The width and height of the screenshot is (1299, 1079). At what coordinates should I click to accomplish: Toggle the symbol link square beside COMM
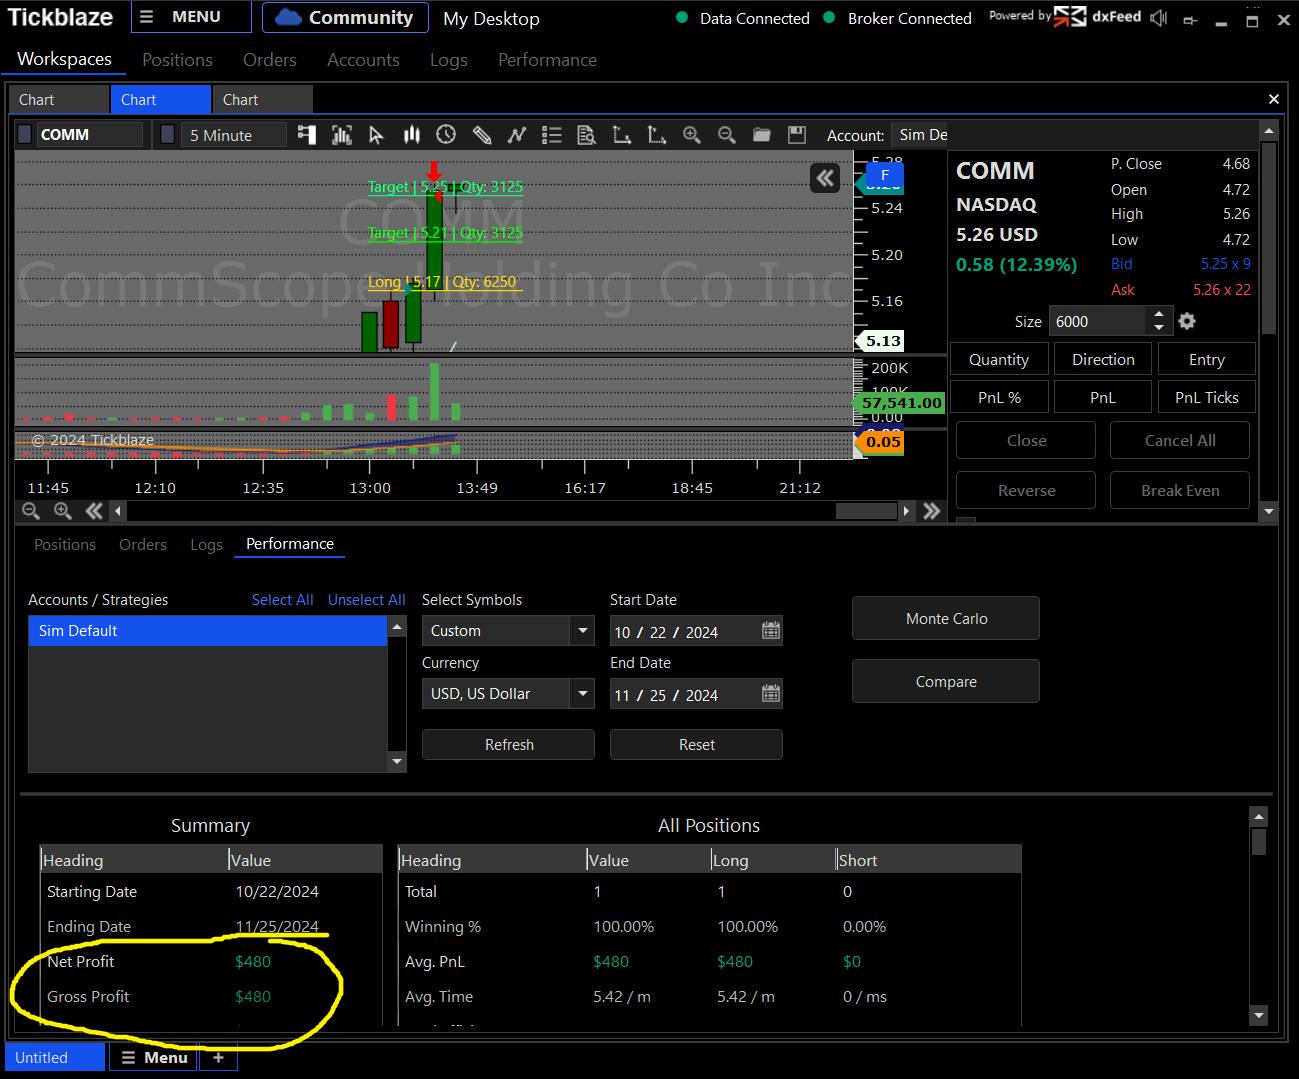pyautogui.click(x=25, y=134)
